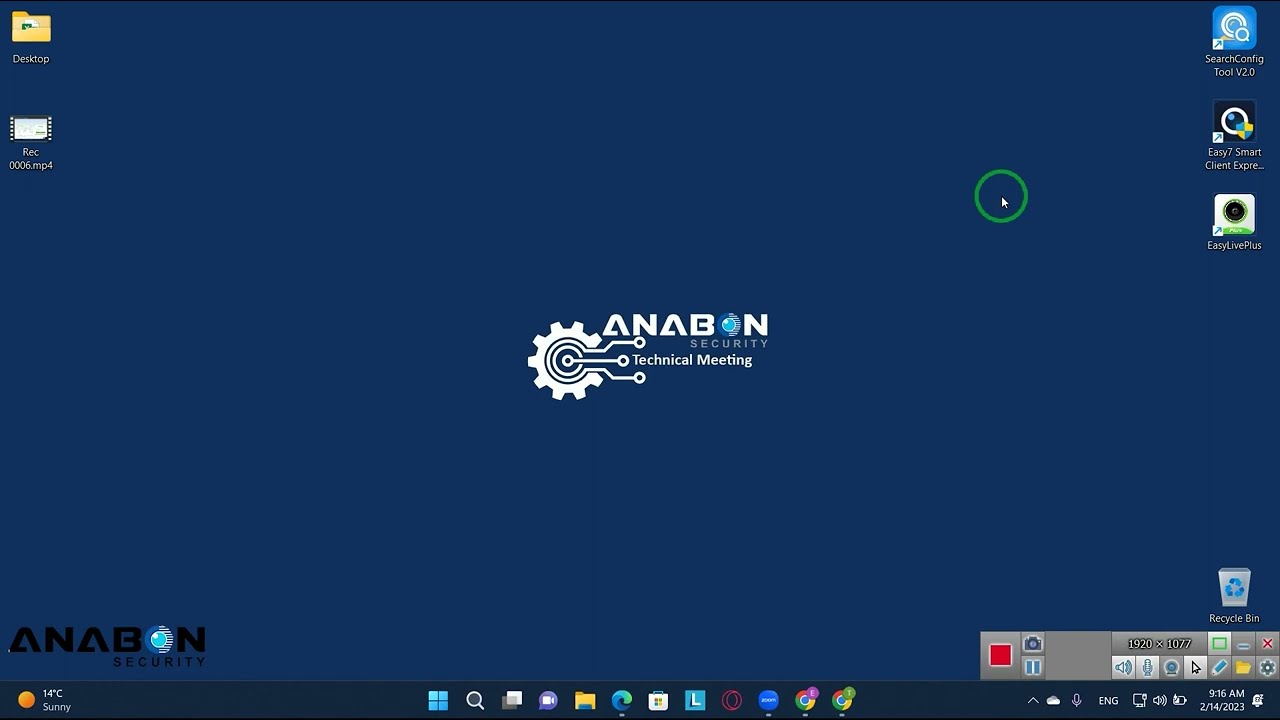Open Microsoft Store from taskbar
Image resolution: width=1280 pixels, height=720 pixels.
click(x=658, y=700)
